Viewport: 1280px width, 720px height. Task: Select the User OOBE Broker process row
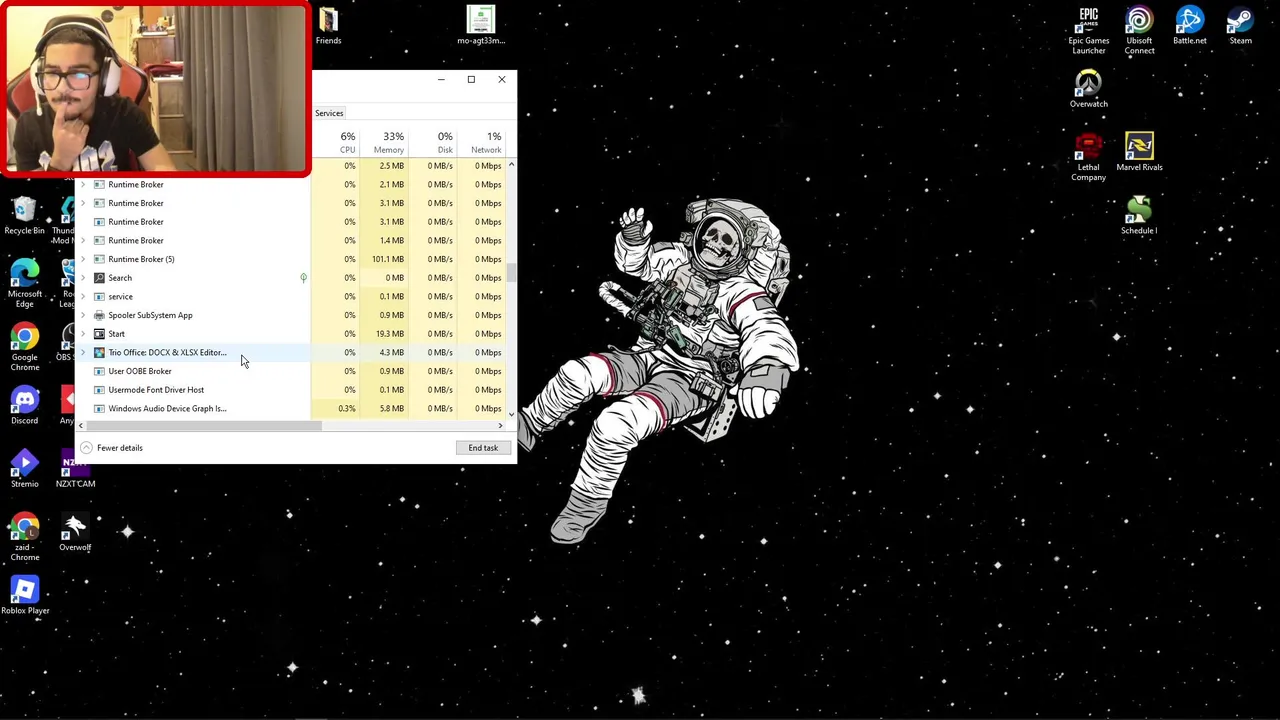click(x=292, y=371)
